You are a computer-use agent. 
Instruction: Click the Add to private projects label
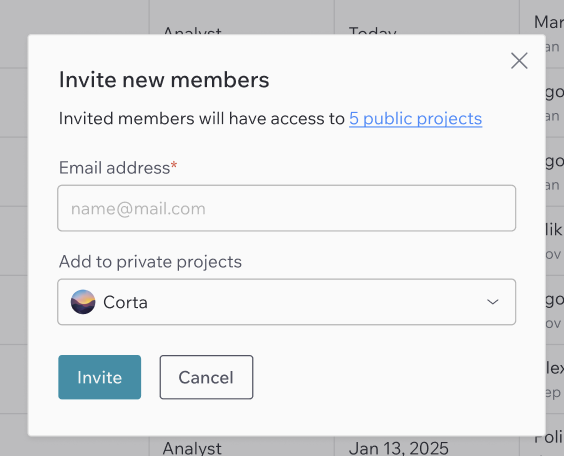[x=150, y=262]
